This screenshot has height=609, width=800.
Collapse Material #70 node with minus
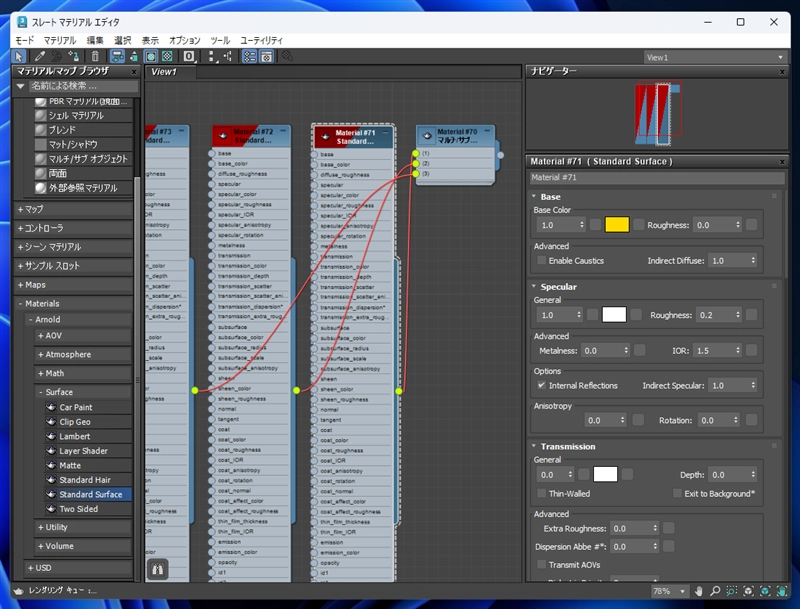click(x=487, y=131)
